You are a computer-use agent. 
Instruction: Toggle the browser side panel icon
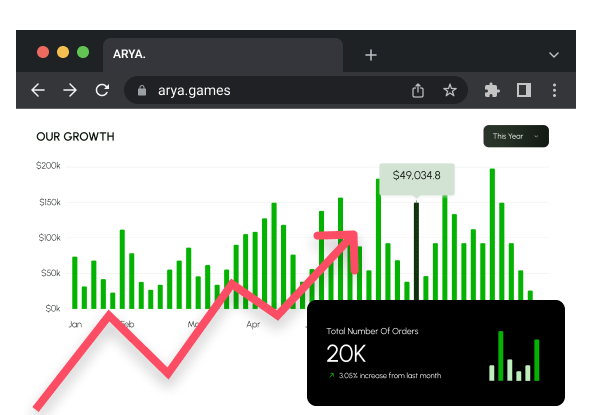(x=524, y=90)
